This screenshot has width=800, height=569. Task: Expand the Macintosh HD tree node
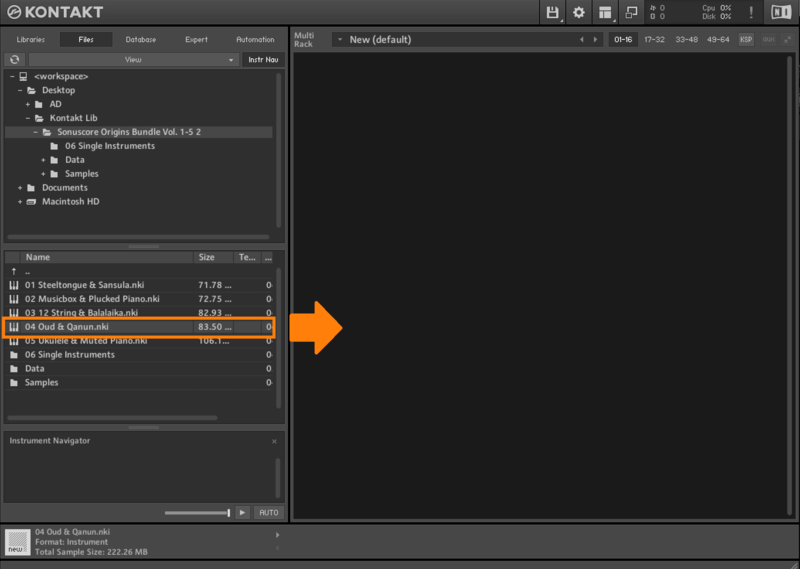[x=20, y=202]
